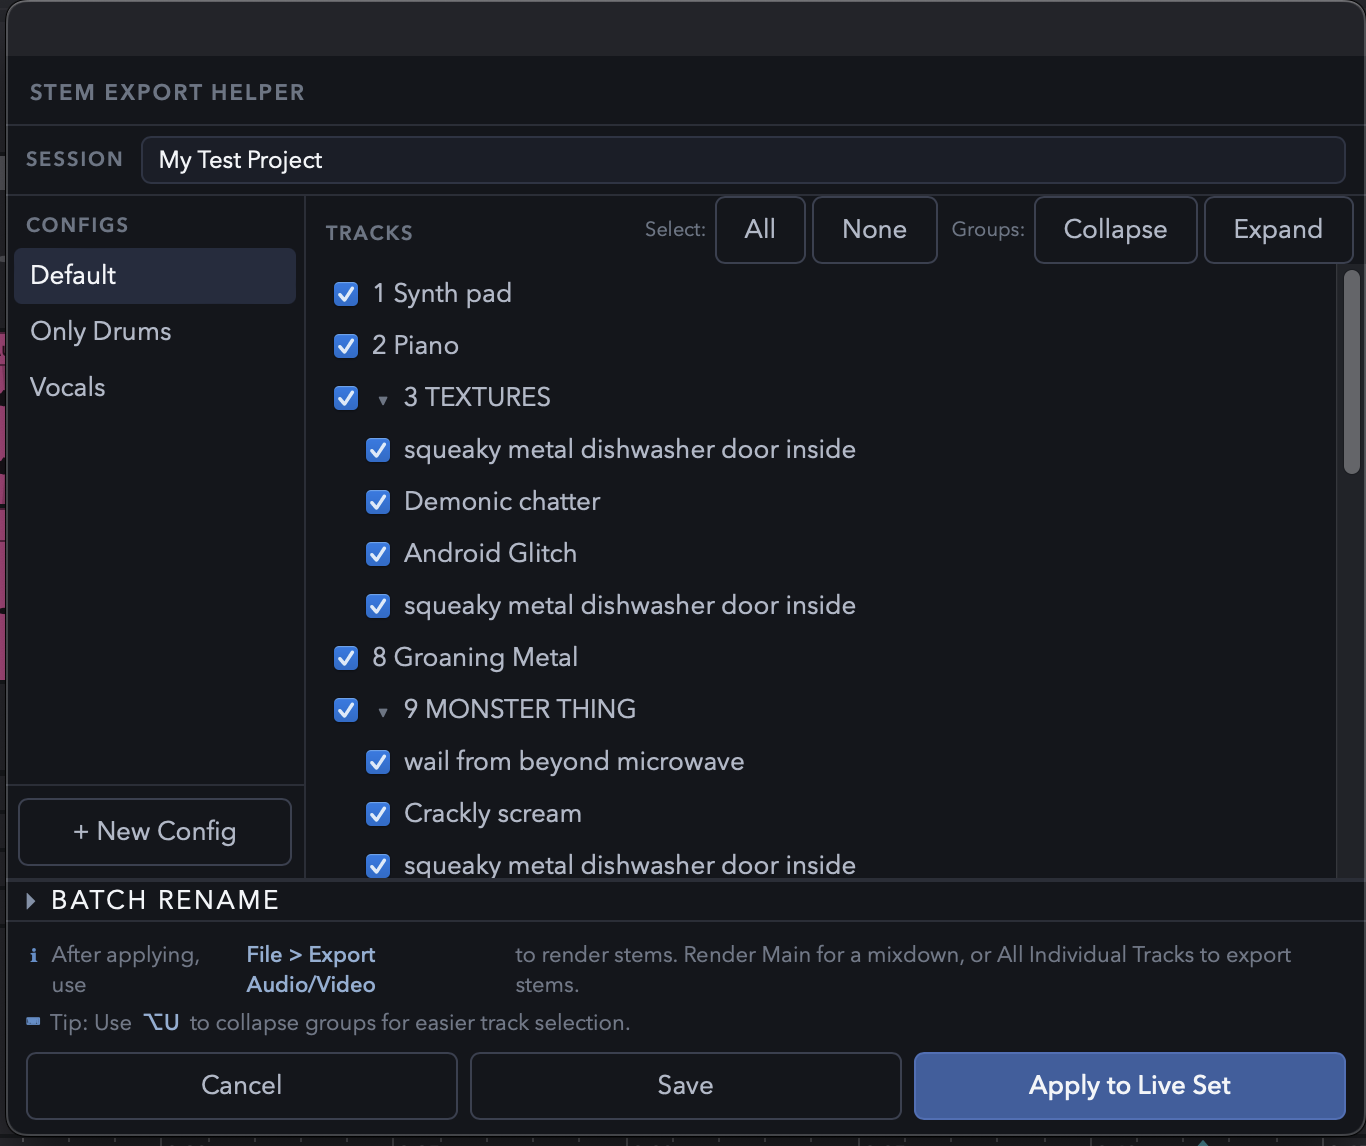Uncheck the 2 Piano track checkbox
Image resolution: width=1366 pixels, height=1146 pixels.
(x=346, y=346)
